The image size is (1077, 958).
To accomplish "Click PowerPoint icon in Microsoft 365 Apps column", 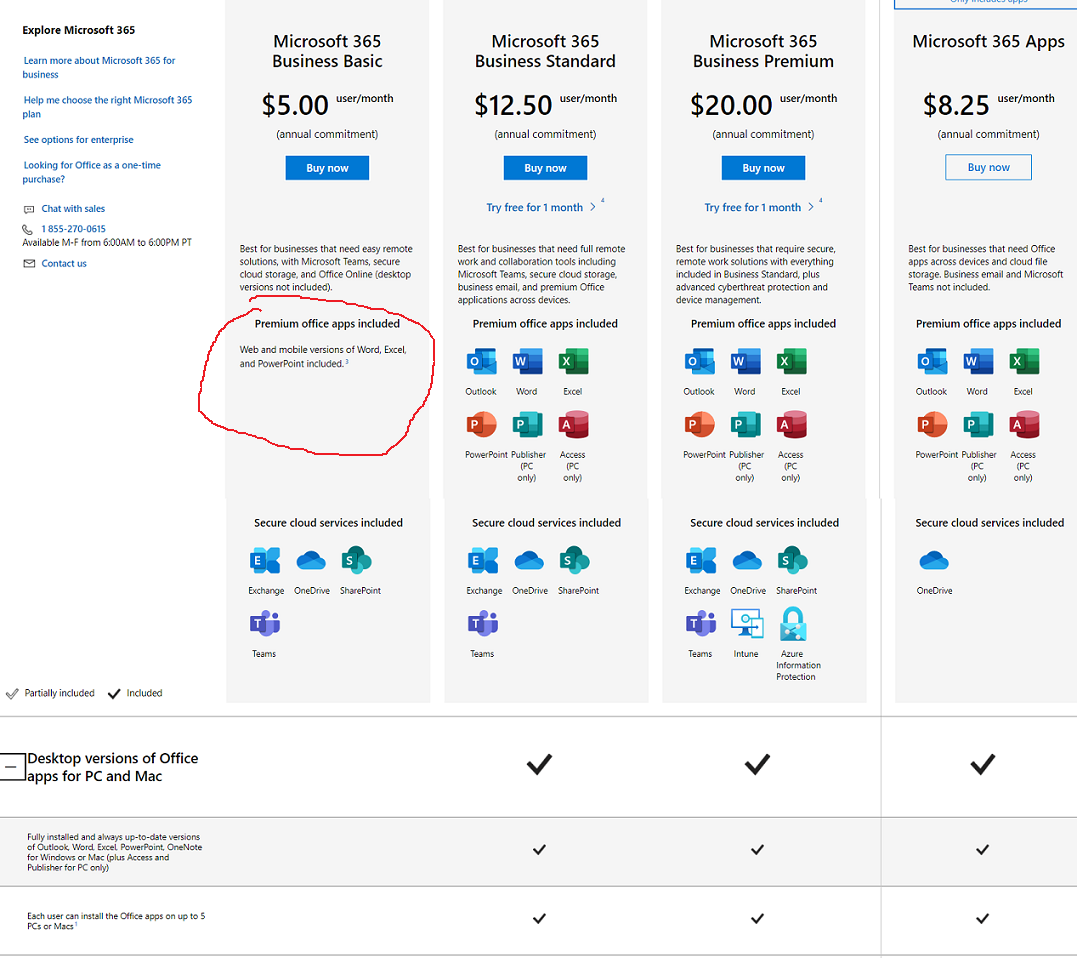I will click(x=932, y=424).
